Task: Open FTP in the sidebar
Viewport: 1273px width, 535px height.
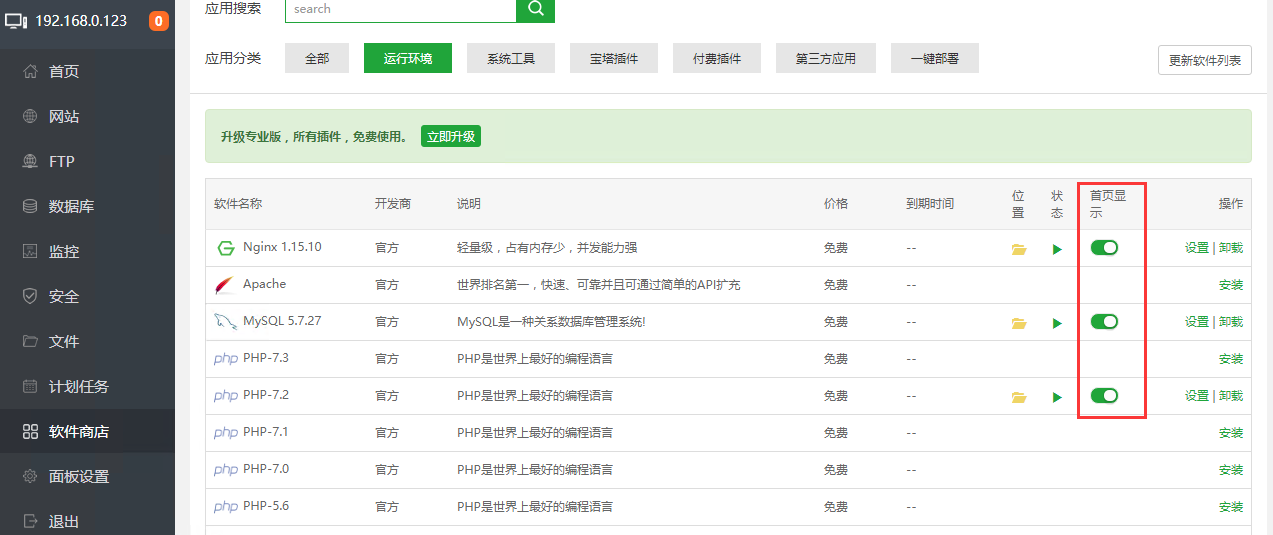Action: point(87,161)
